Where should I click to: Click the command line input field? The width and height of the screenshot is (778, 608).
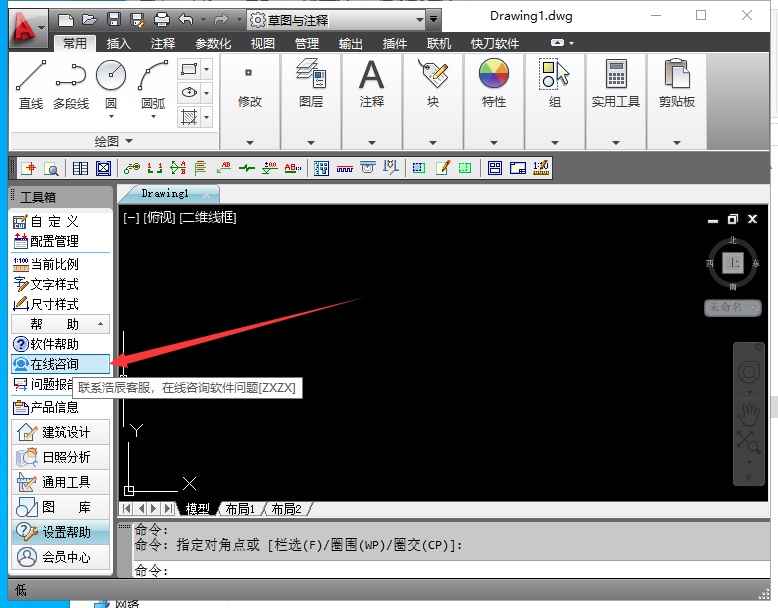point(450,570)
